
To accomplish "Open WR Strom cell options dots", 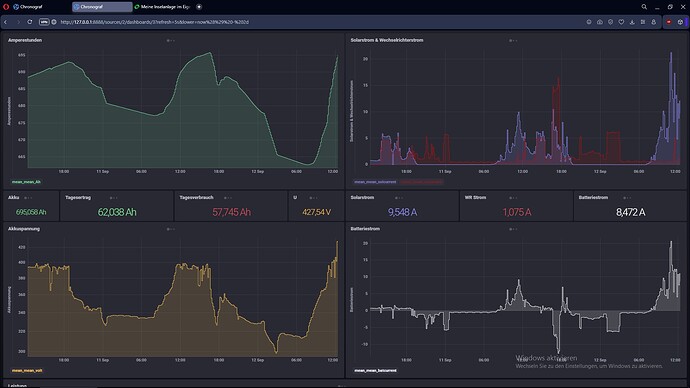I will coord(513,198).
